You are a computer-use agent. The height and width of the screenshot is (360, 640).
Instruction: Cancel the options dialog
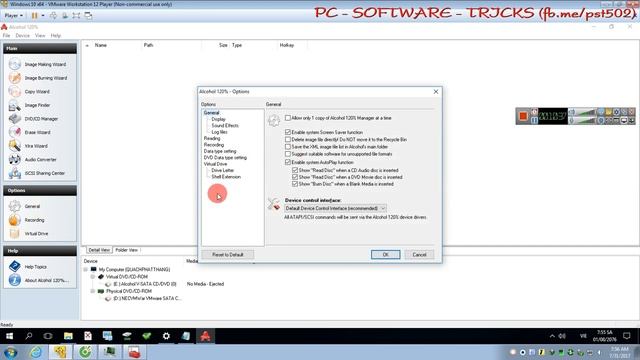pyautogui.click(x=419, y=255)
